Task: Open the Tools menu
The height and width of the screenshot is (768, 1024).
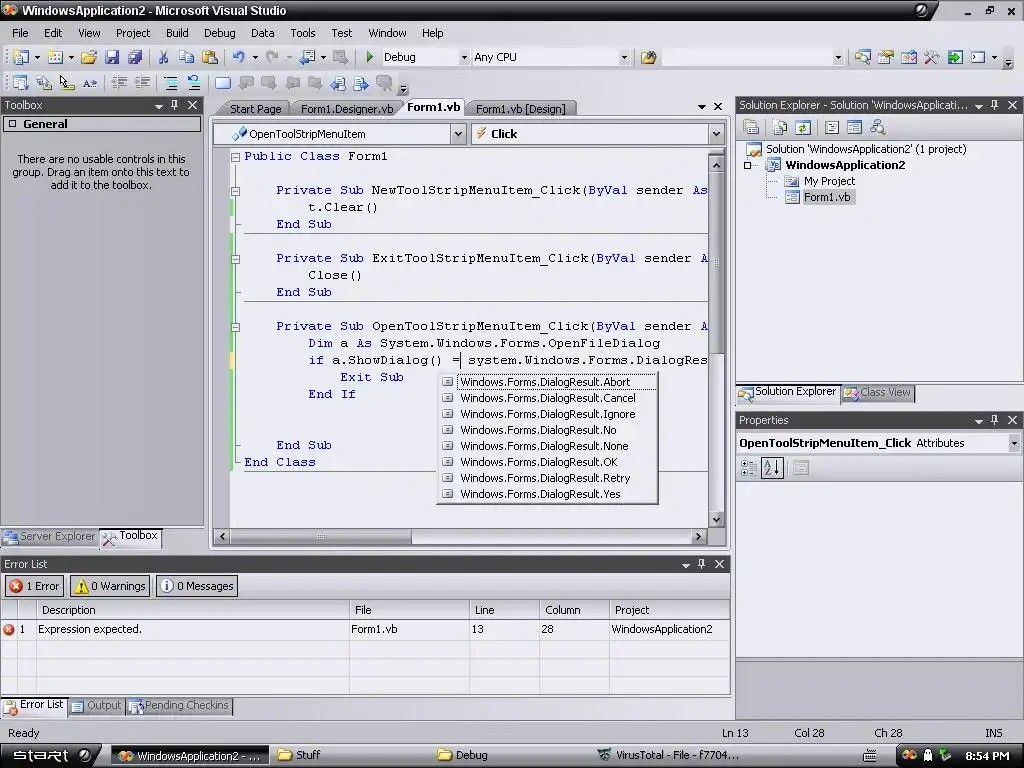Action: pyautogui.click(x=302, y=33)
